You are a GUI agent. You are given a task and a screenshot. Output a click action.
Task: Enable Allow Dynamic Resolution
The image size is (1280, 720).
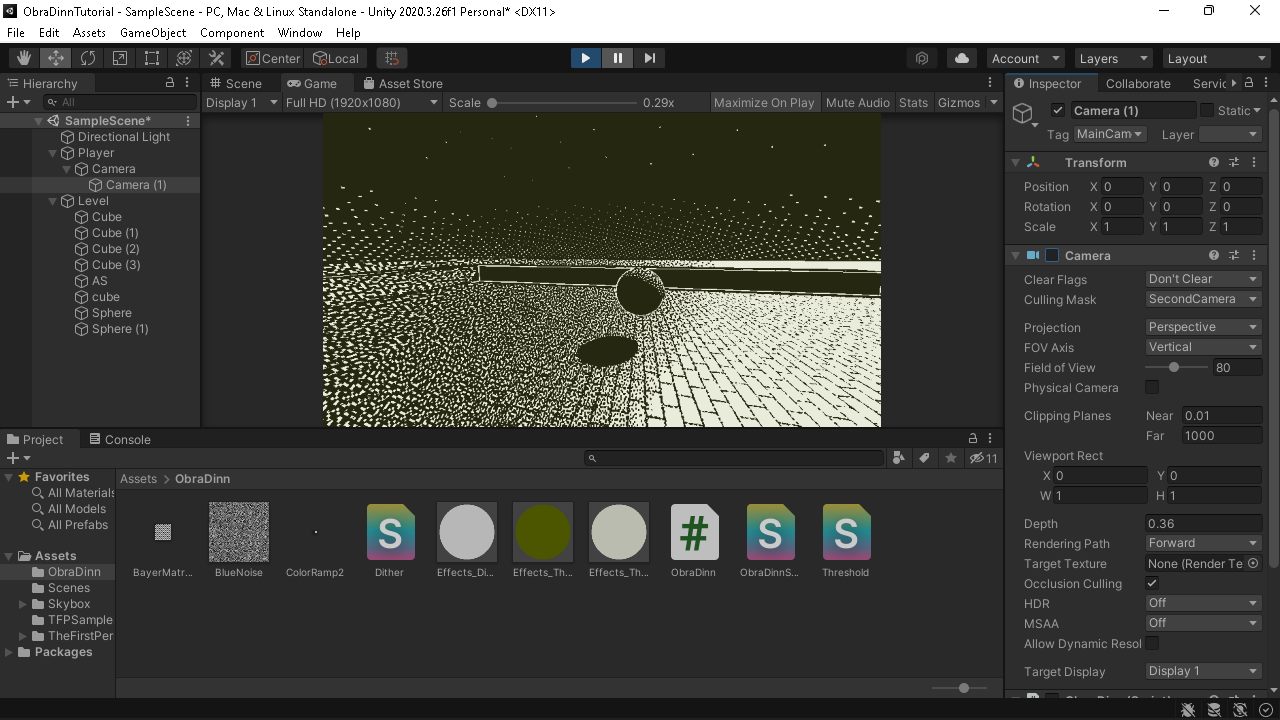pos(1152,643)
